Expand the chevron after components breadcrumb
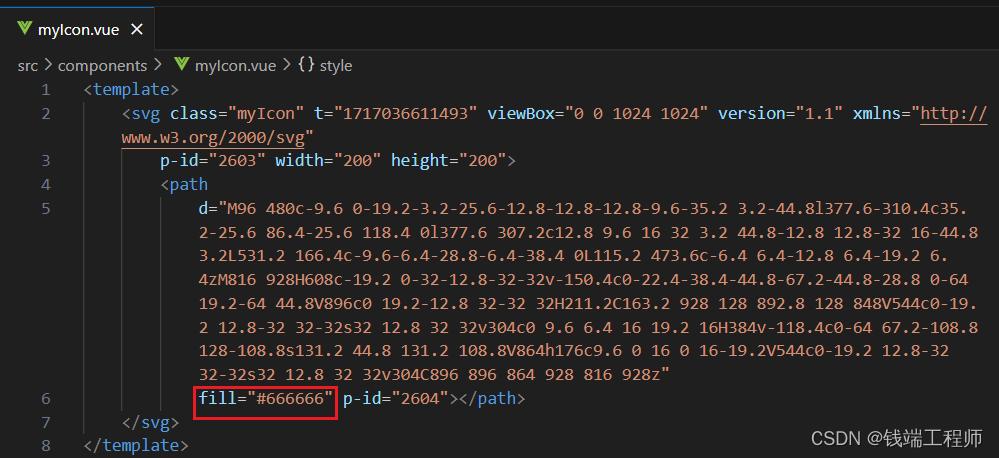This screenshot has height=458, width=999. (x=157, y=66)
